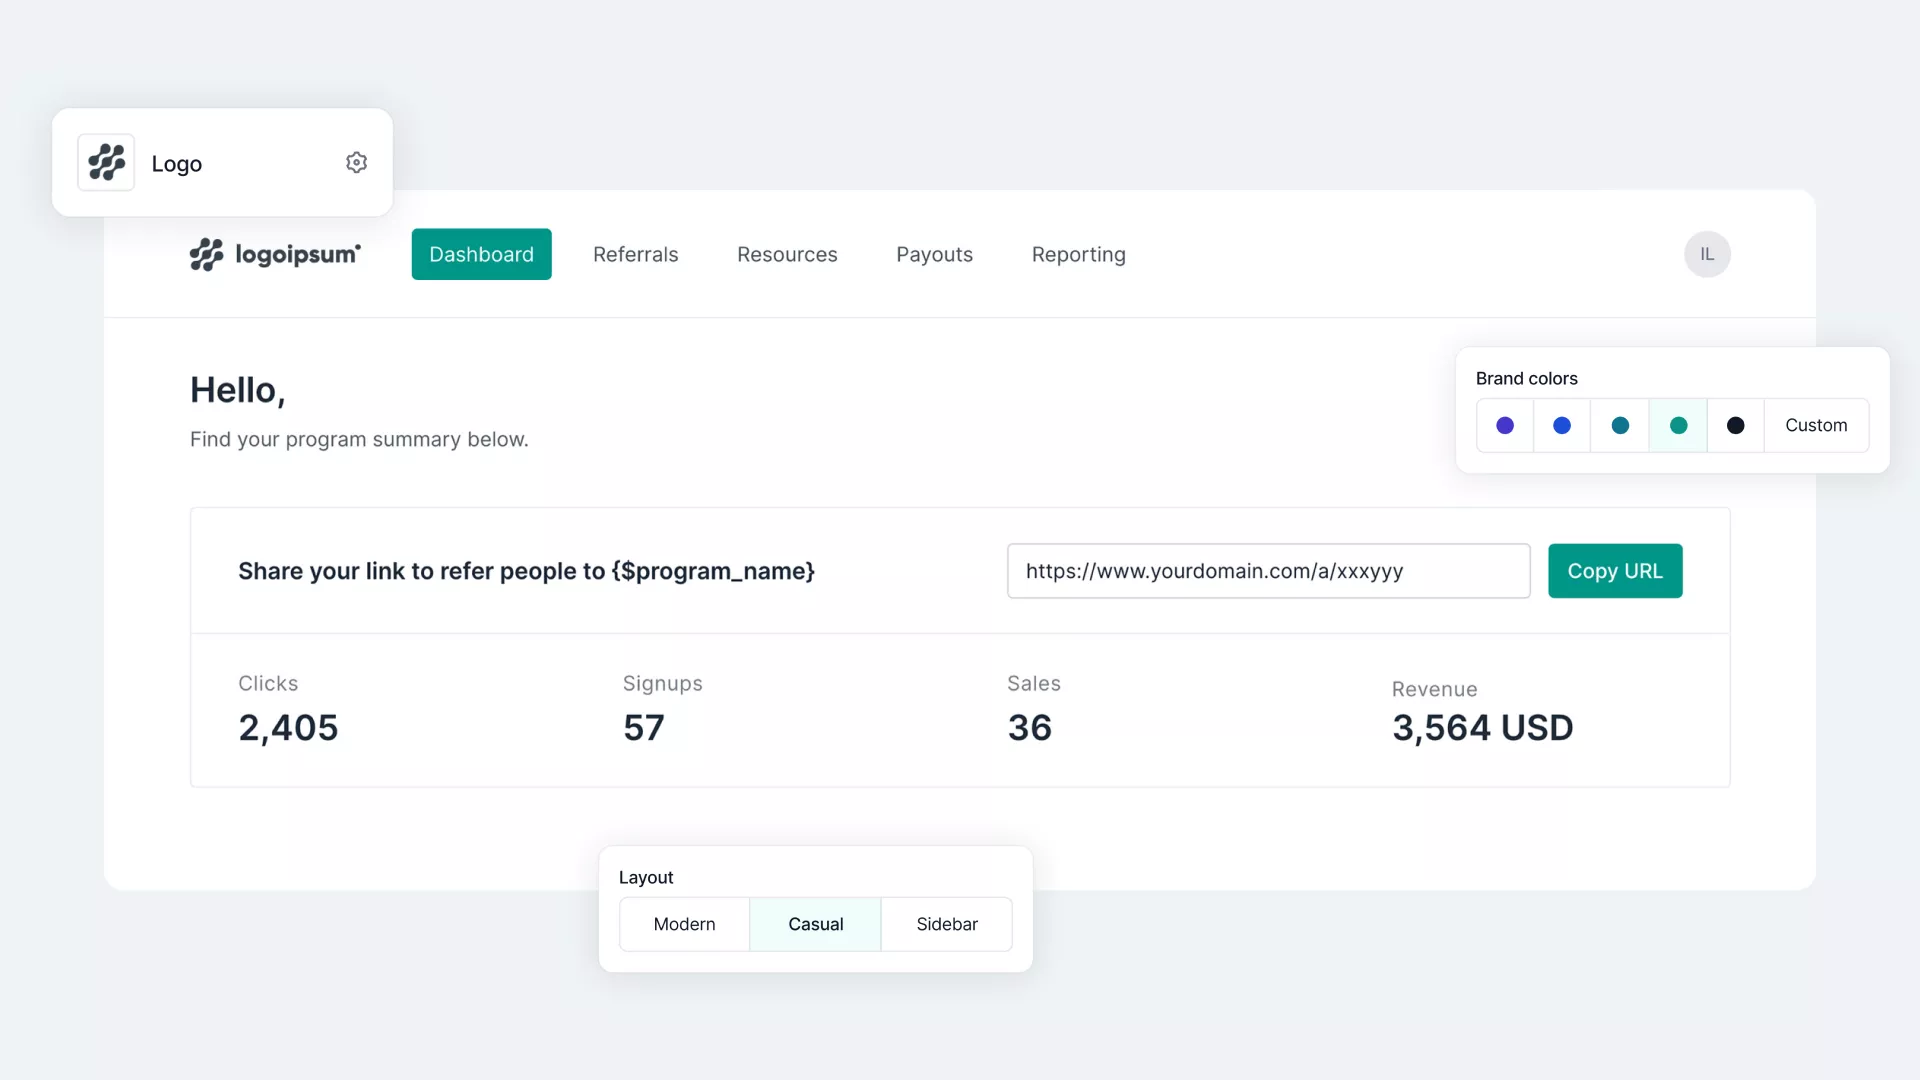1920x1080 pixels.
Task: Open the Dashboard tab
Action: [481, 254]
